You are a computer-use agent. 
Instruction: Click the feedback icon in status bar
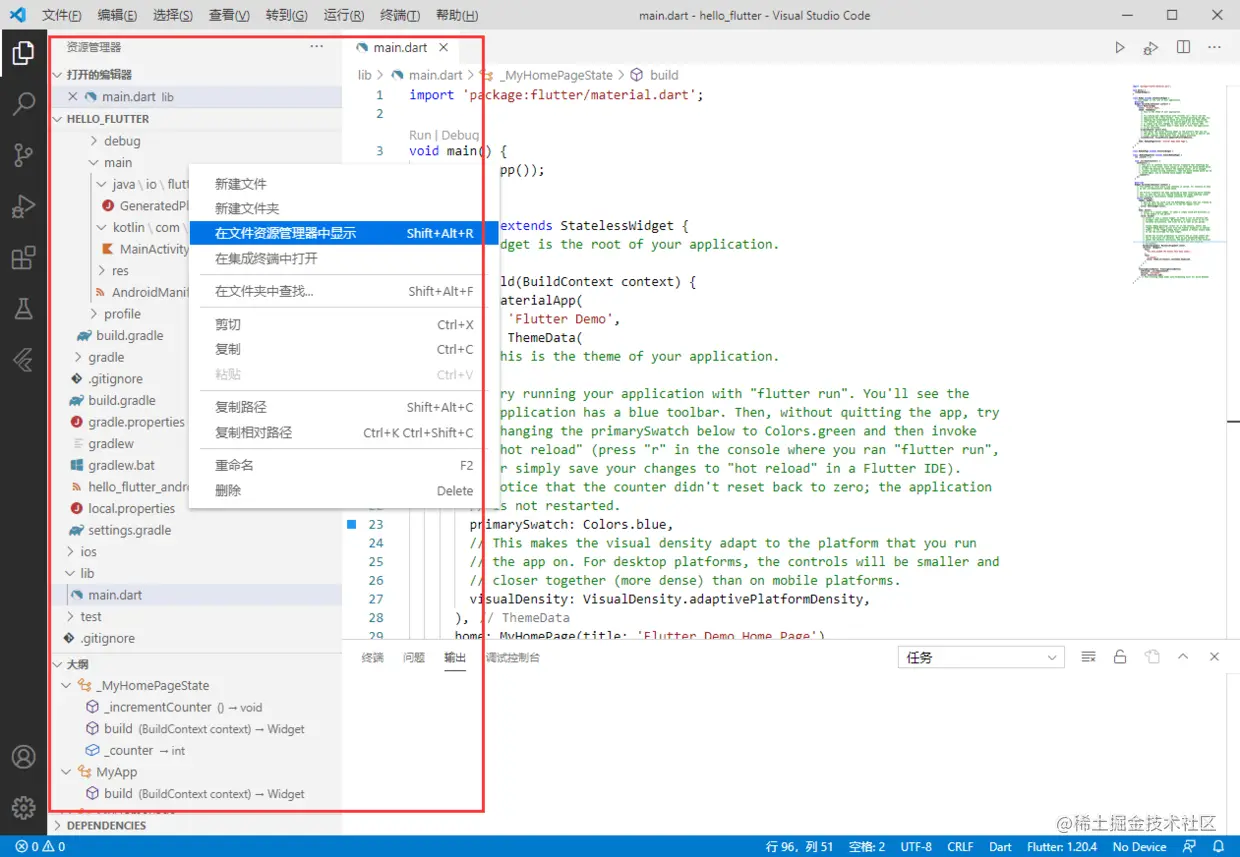[x=1188, y=846]
